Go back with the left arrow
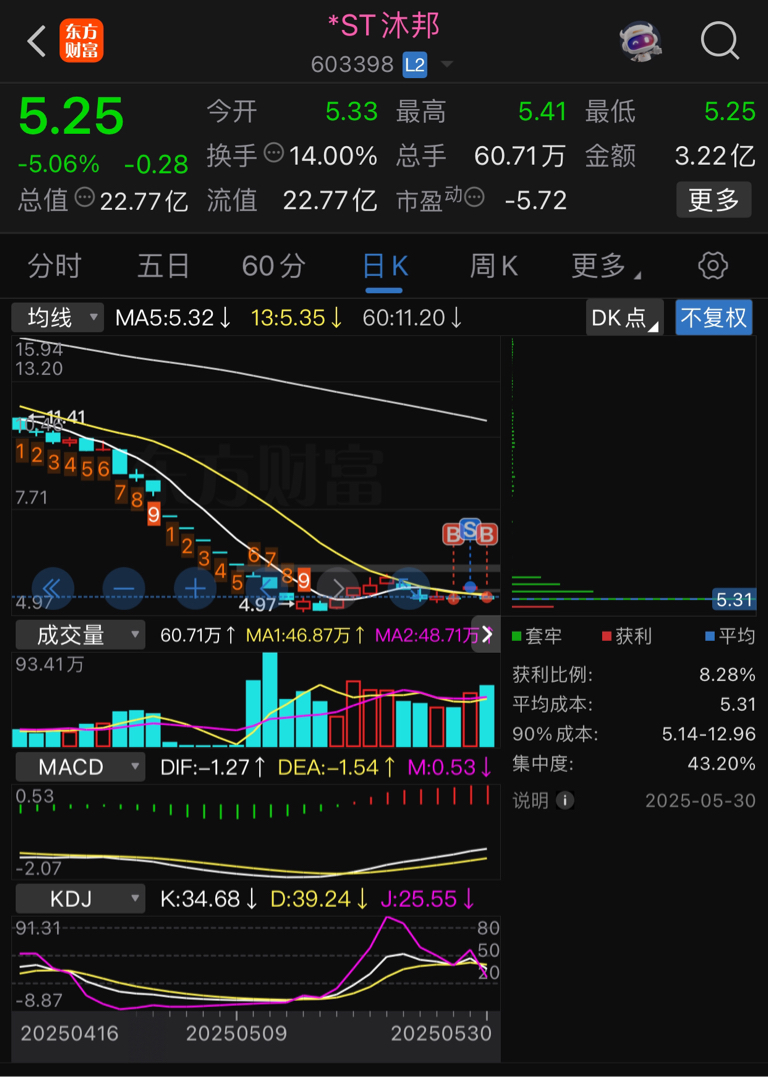768x1077 pixels. 37,42
